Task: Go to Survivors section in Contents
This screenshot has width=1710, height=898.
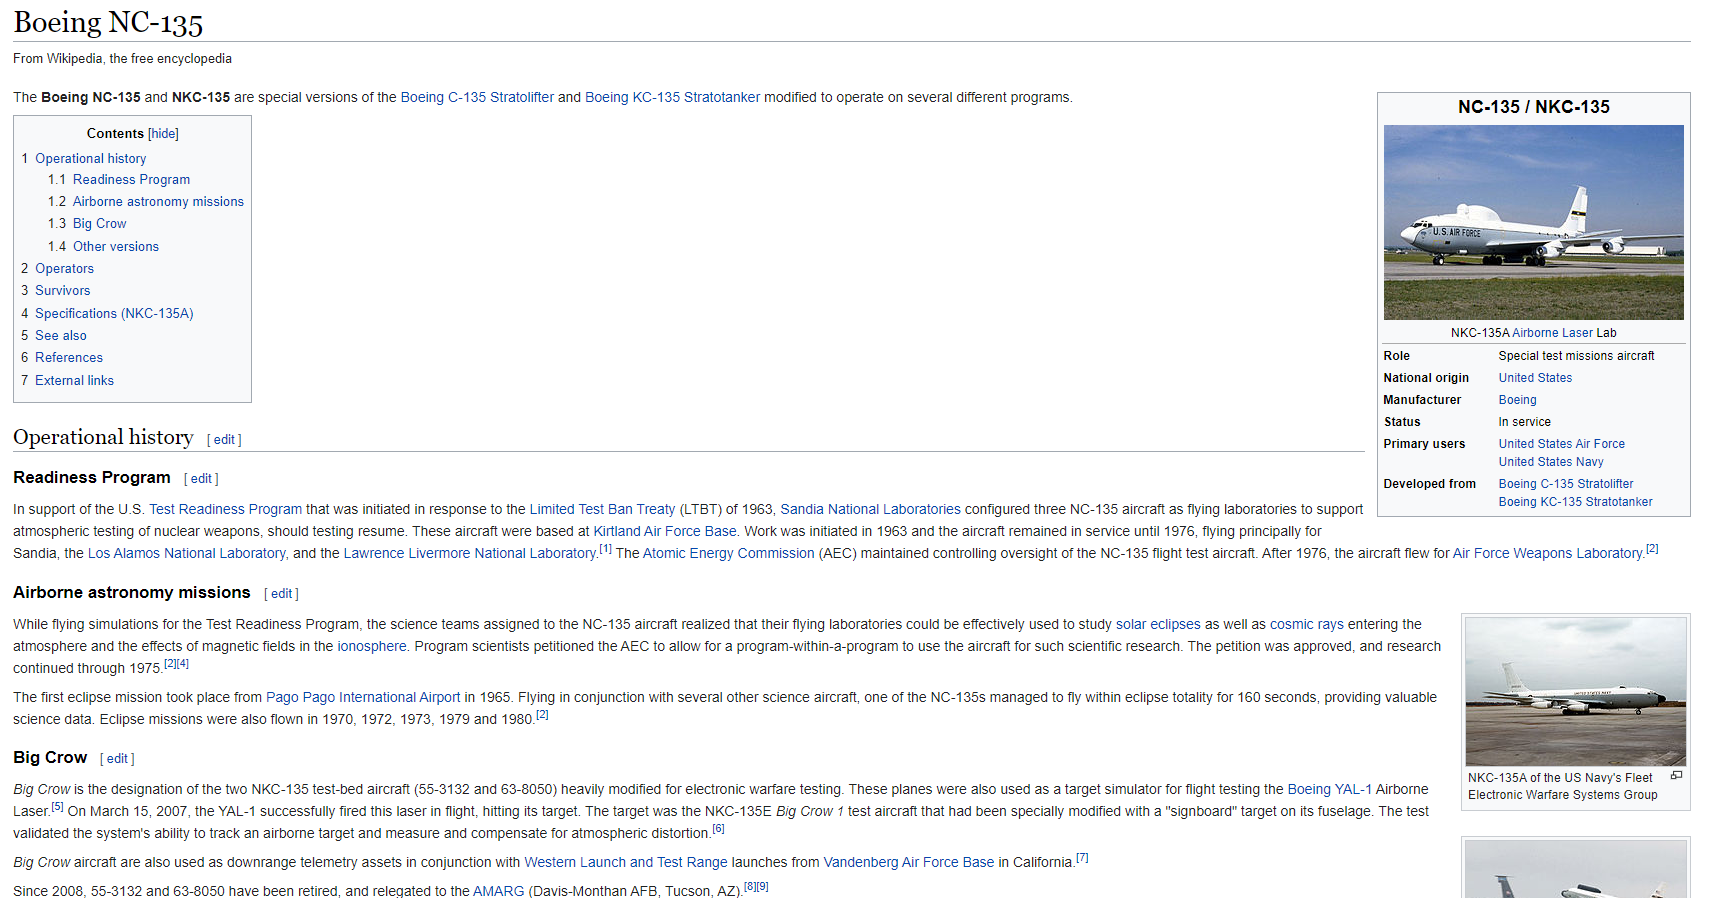Action: pos(62,290)
